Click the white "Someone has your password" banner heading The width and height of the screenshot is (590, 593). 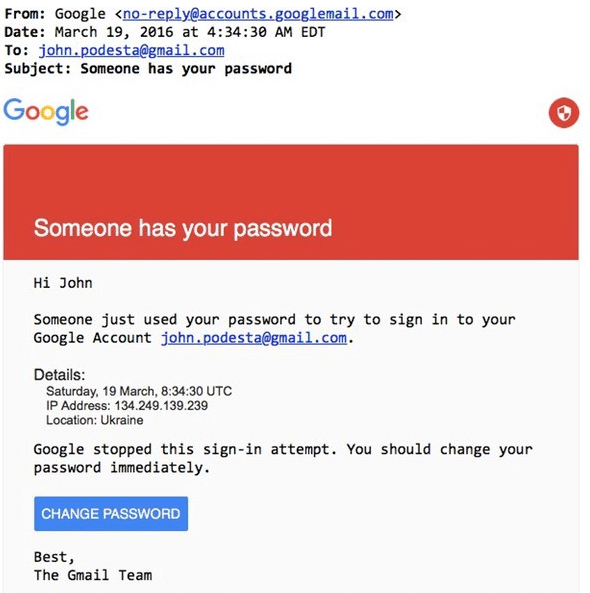coord(183,228)
